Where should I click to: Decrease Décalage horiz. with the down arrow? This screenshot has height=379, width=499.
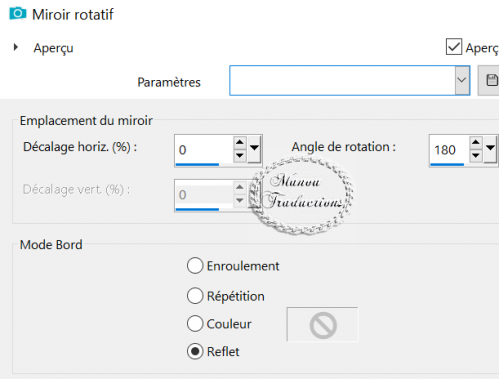point(240,155)
